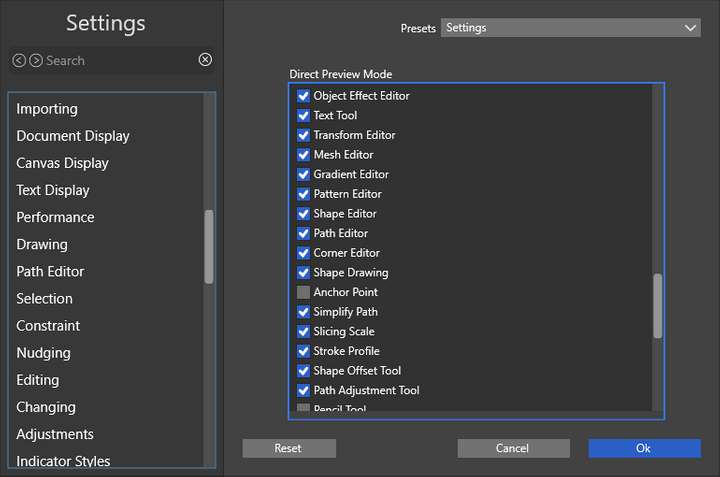The height and width of the screenshot is (477, 720).
Task: Open the Importing settings category
Action: click(x=47, y=109)
